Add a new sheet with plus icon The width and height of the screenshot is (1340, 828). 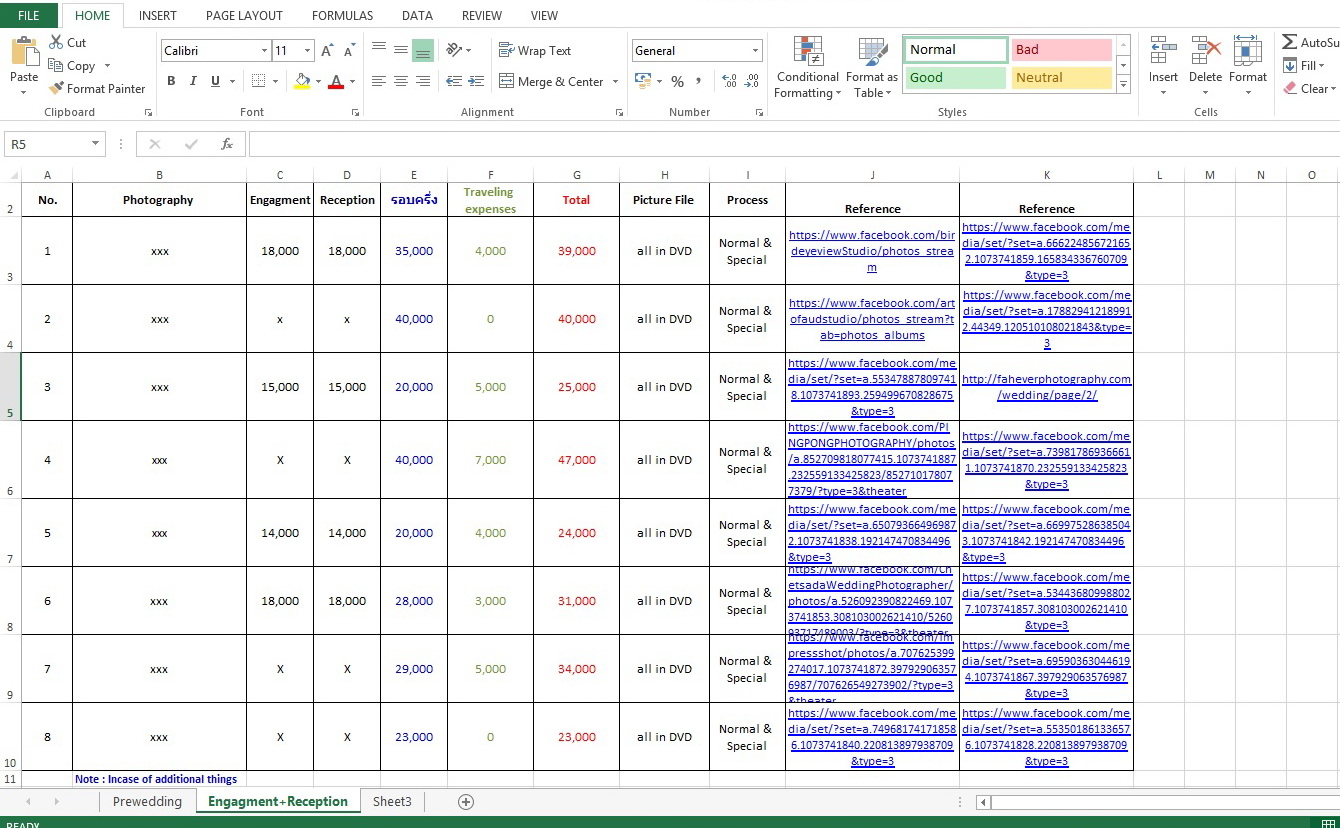(x=465, y=801)
